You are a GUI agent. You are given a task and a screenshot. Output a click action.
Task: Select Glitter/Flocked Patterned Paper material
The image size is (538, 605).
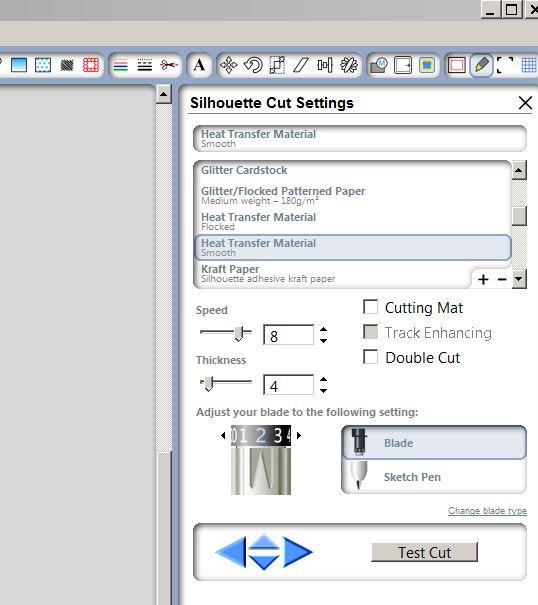(x=353, y=195)
